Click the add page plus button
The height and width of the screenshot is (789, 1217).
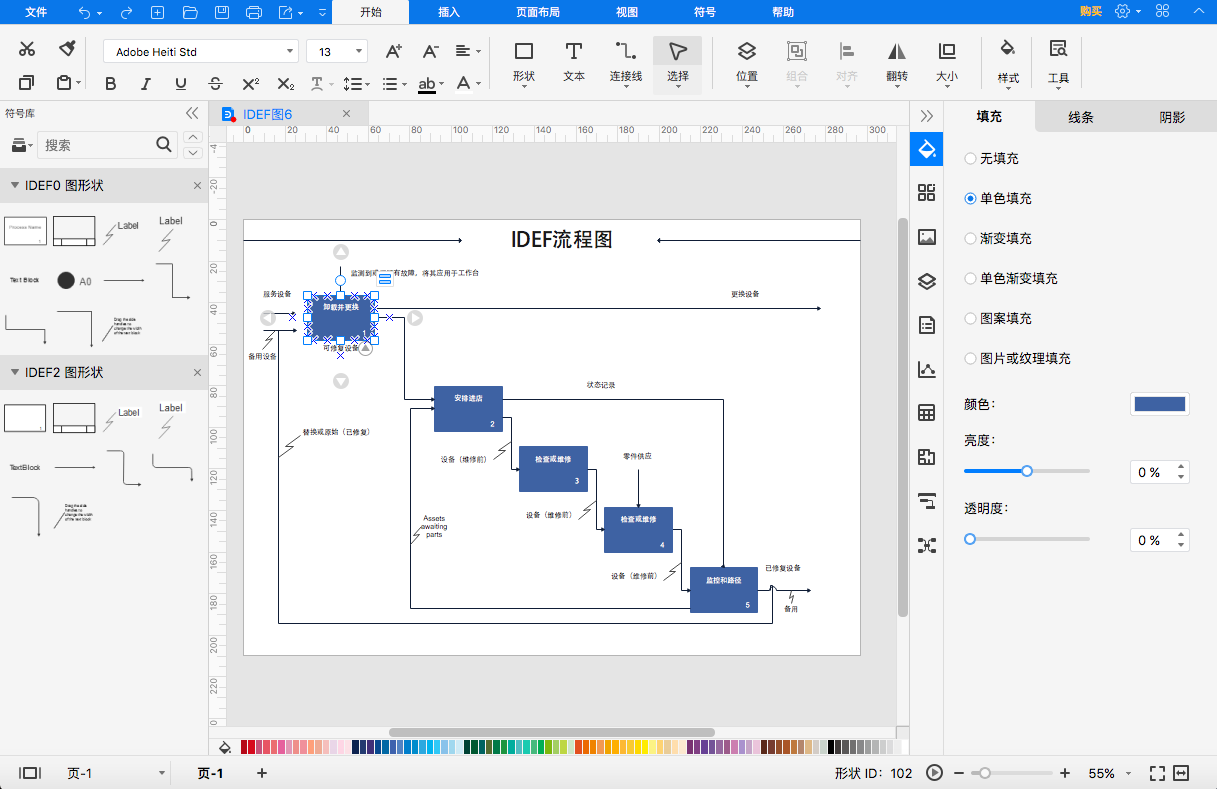(x=262, y=773)
